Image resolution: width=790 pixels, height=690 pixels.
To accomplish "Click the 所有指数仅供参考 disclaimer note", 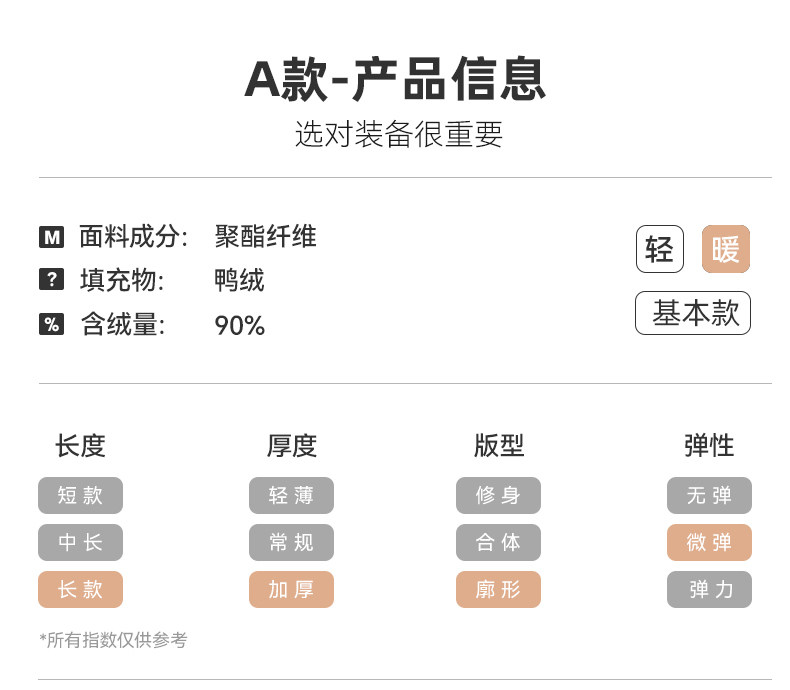I will 113,640.
